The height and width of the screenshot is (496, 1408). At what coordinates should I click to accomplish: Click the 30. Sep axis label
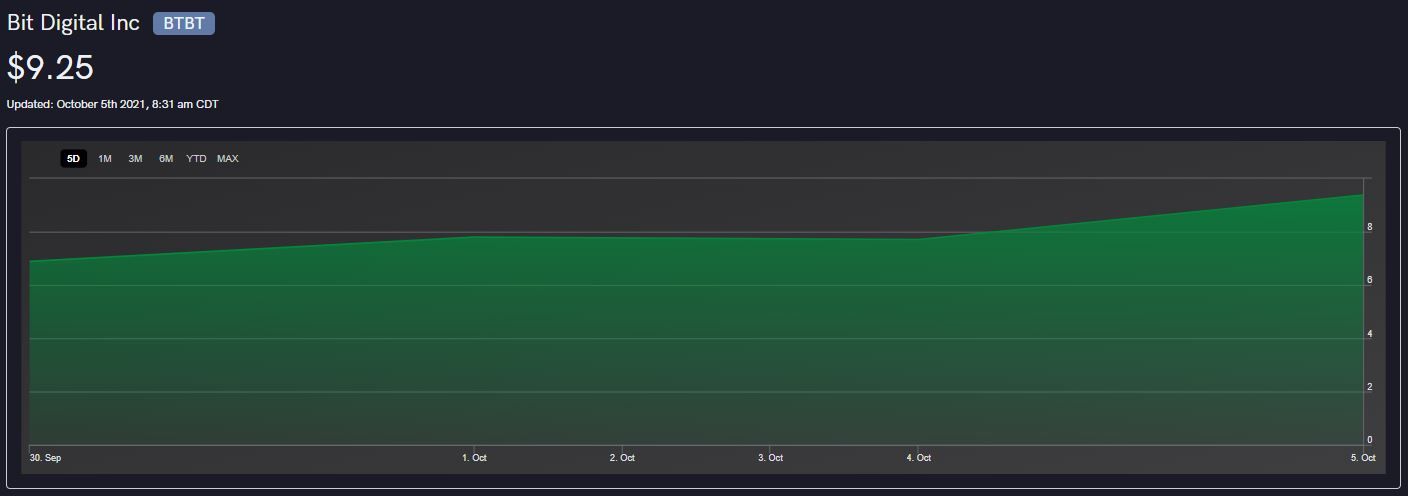(45, 458)
